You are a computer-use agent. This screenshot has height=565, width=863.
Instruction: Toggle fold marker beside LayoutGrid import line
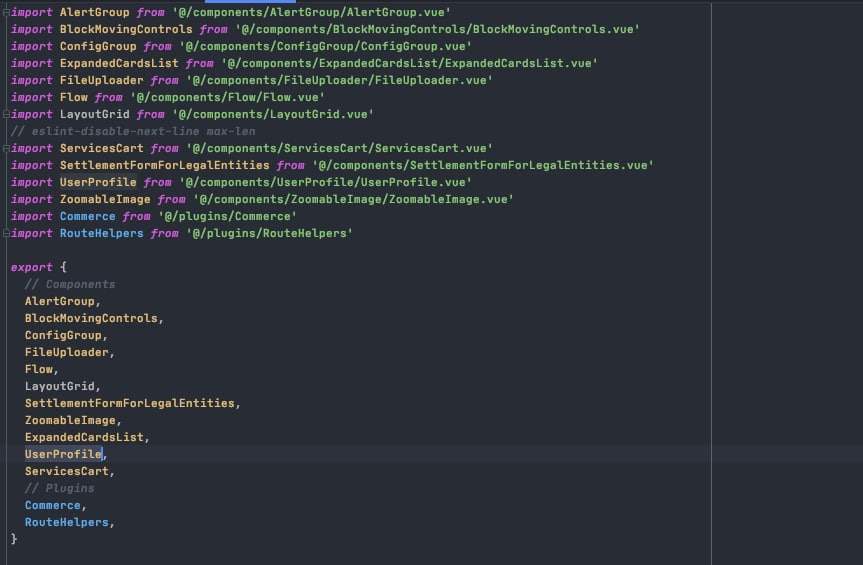6,114
